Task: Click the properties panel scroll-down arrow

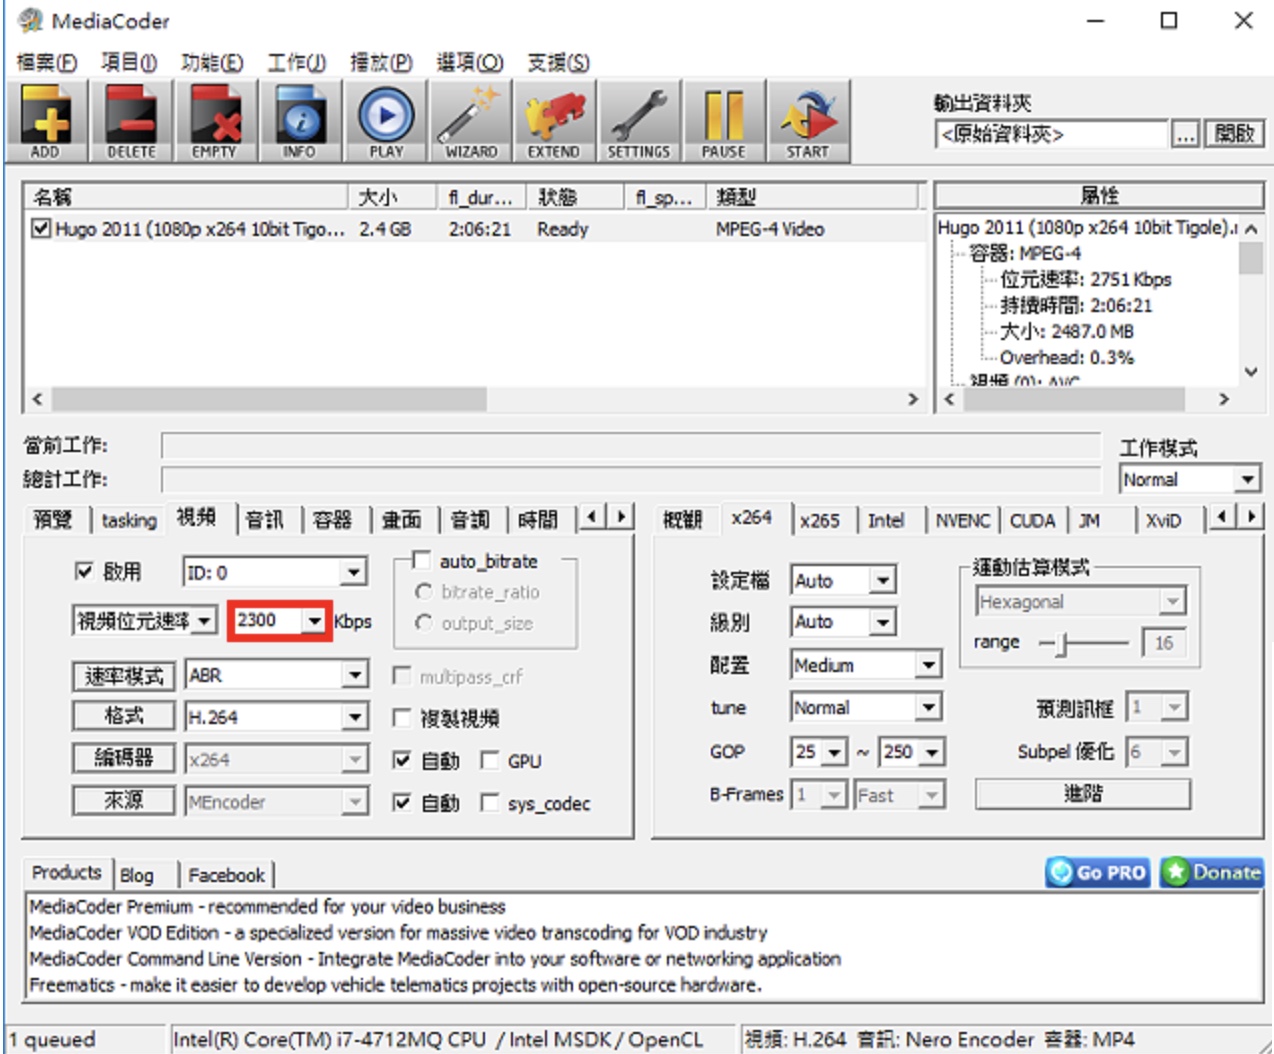Action: [x=1250, y=372]
